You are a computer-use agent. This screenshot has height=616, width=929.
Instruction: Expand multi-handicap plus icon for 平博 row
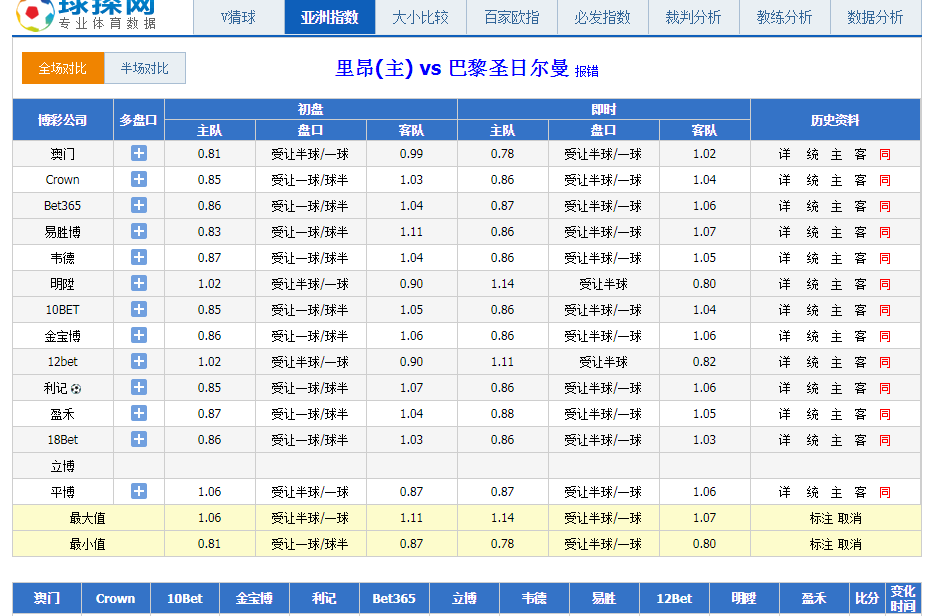coord(139,492)
